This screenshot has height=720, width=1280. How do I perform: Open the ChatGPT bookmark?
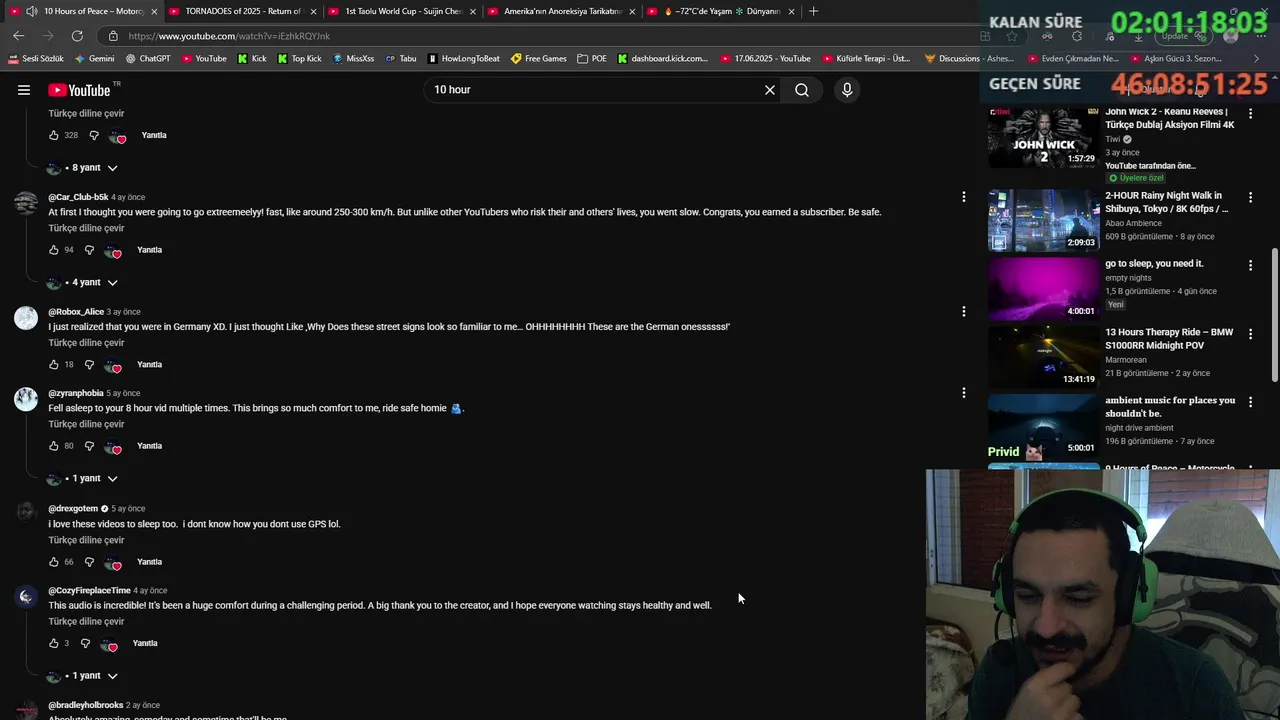[148, 59]
